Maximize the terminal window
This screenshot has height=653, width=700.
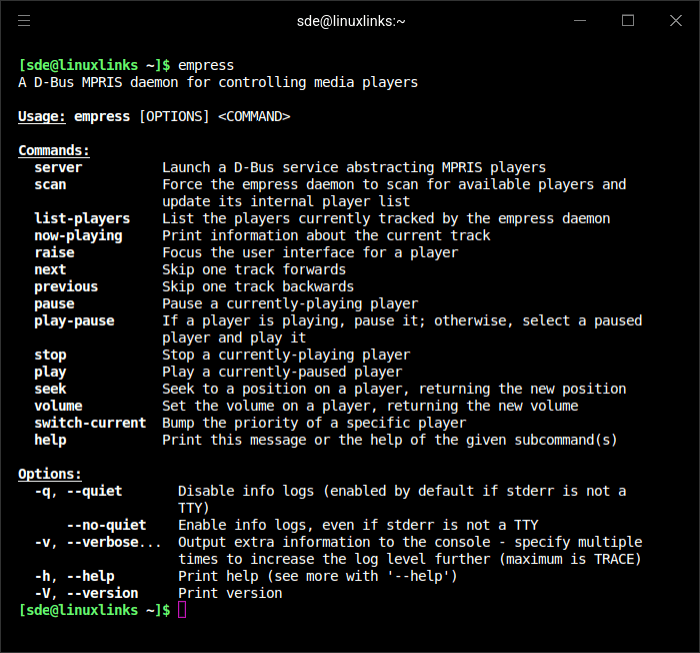628,21
